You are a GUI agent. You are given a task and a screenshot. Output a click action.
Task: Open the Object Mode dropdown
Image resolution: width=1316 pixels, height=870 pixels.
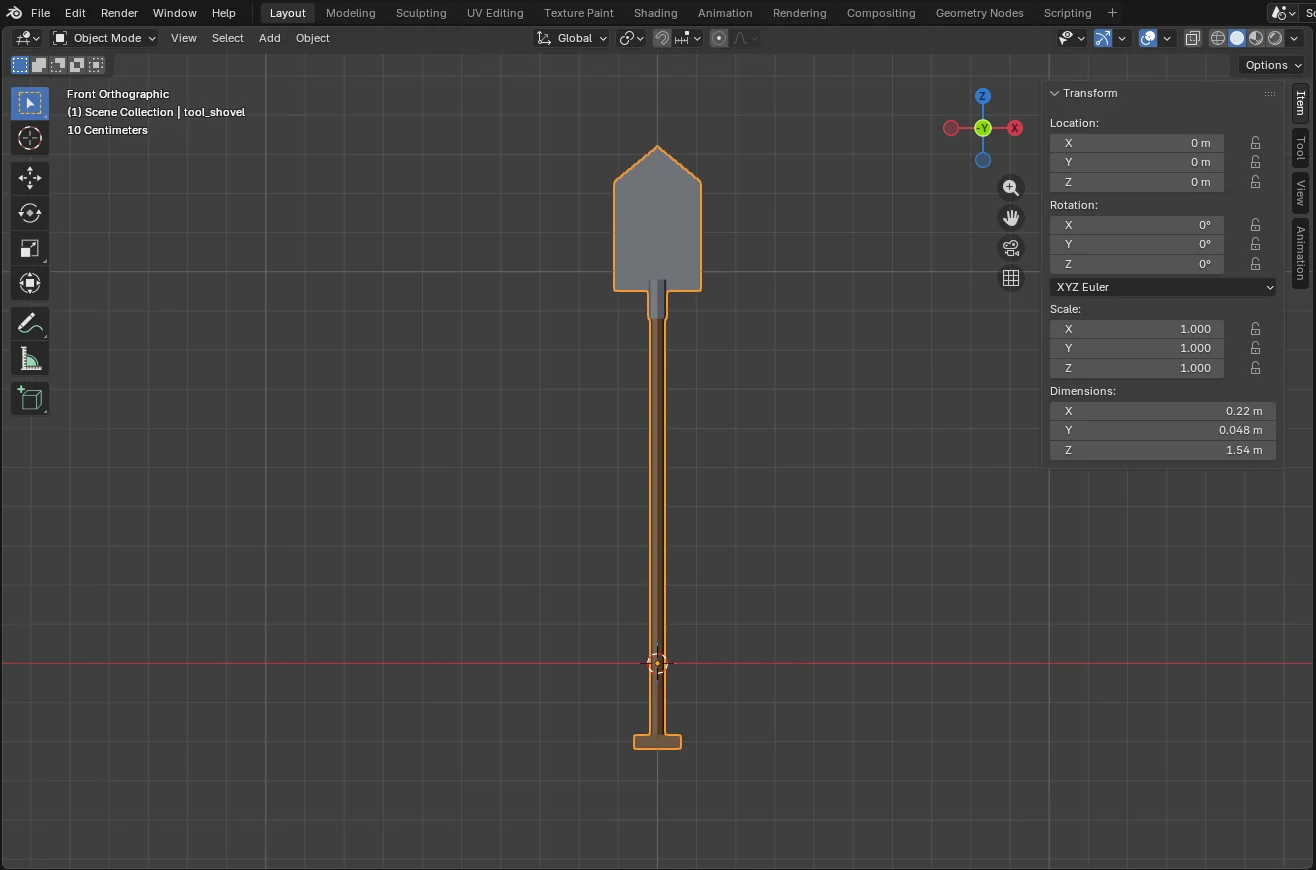(104, 38)
